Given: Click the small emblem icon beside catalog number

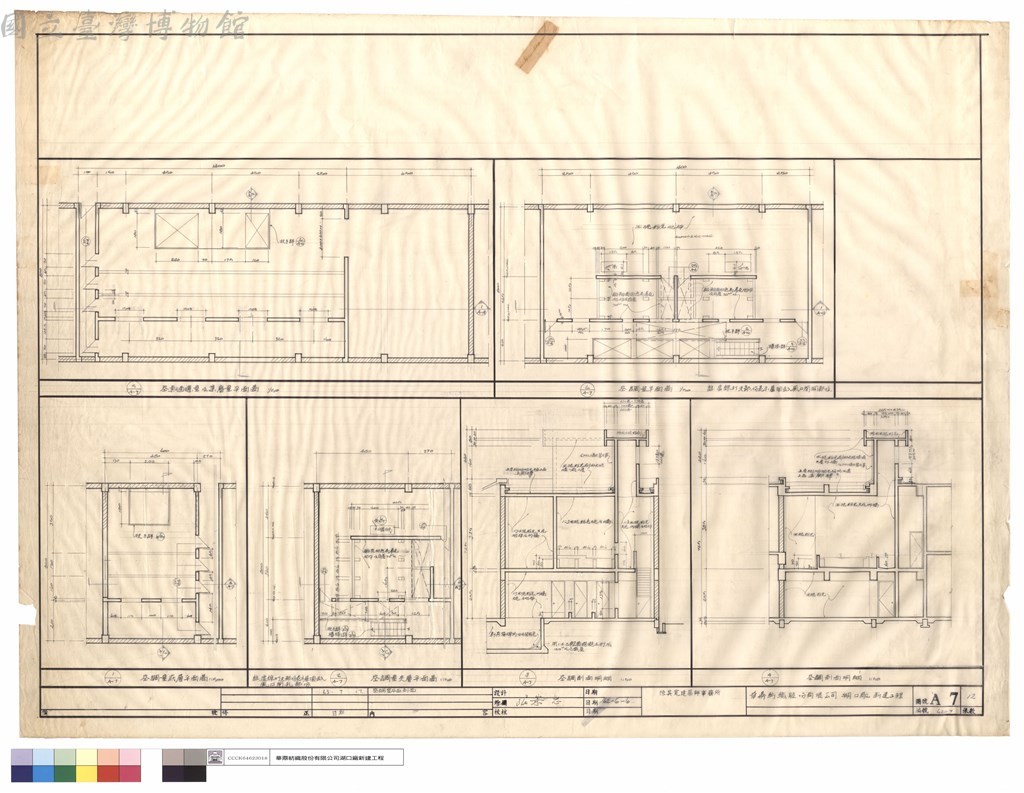Looking at the screenshot, I should pos(215,758).
